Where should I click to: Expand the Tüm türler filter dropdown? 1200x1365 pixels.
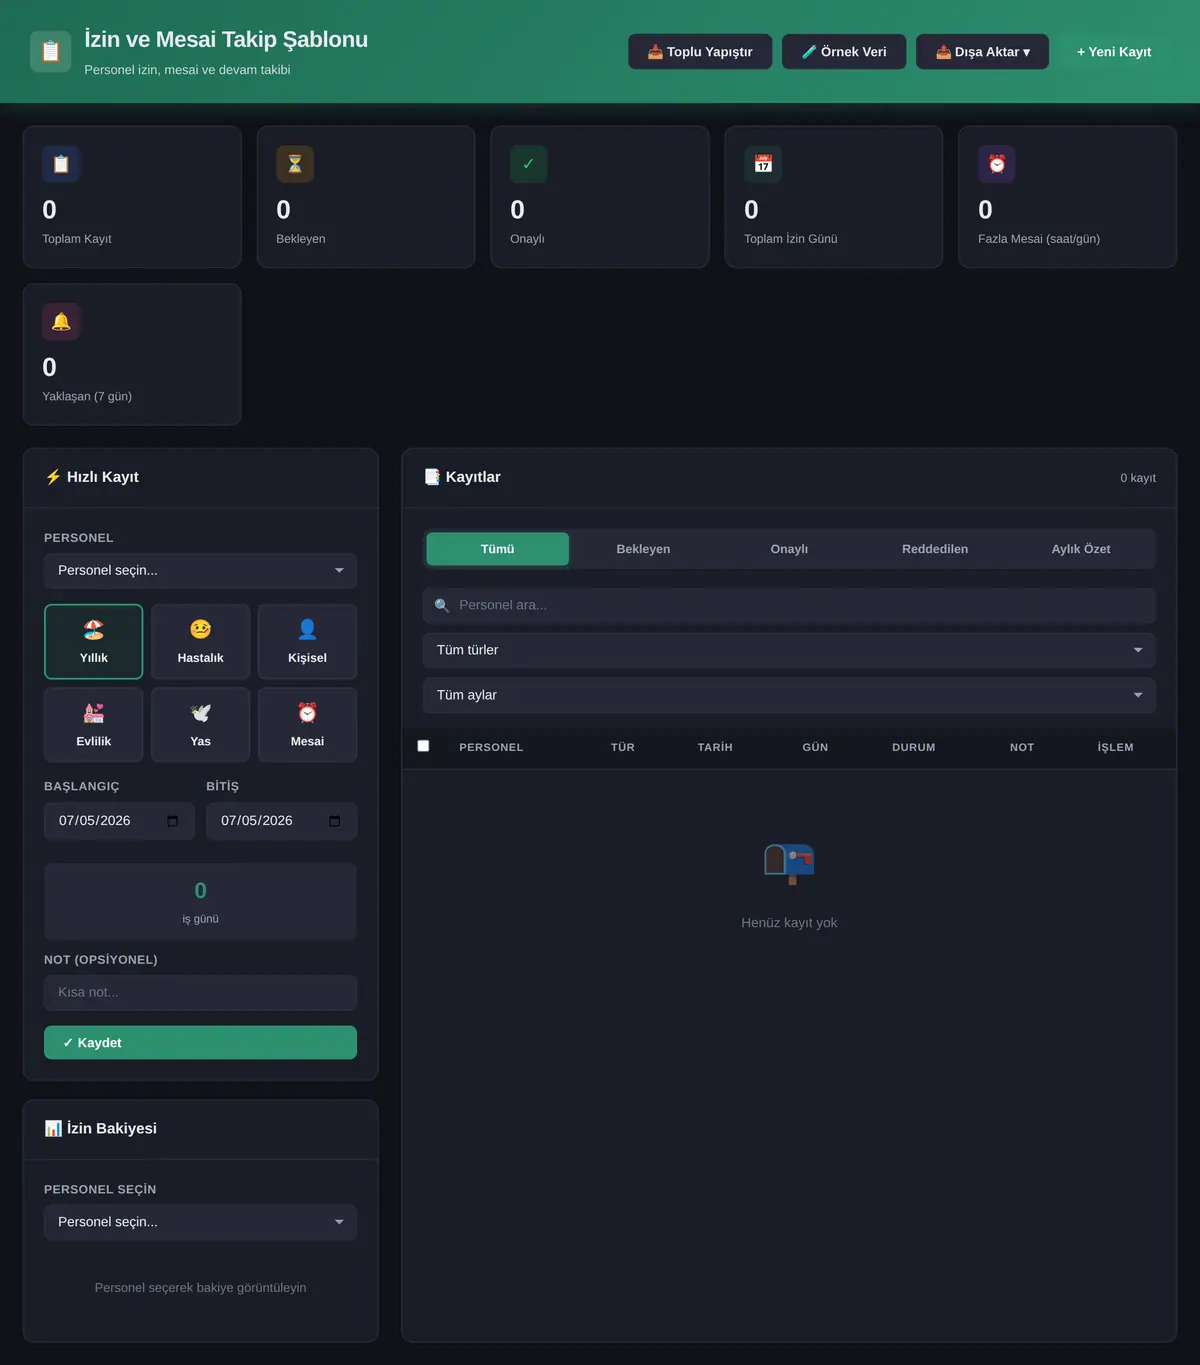(x=789, y=650)
